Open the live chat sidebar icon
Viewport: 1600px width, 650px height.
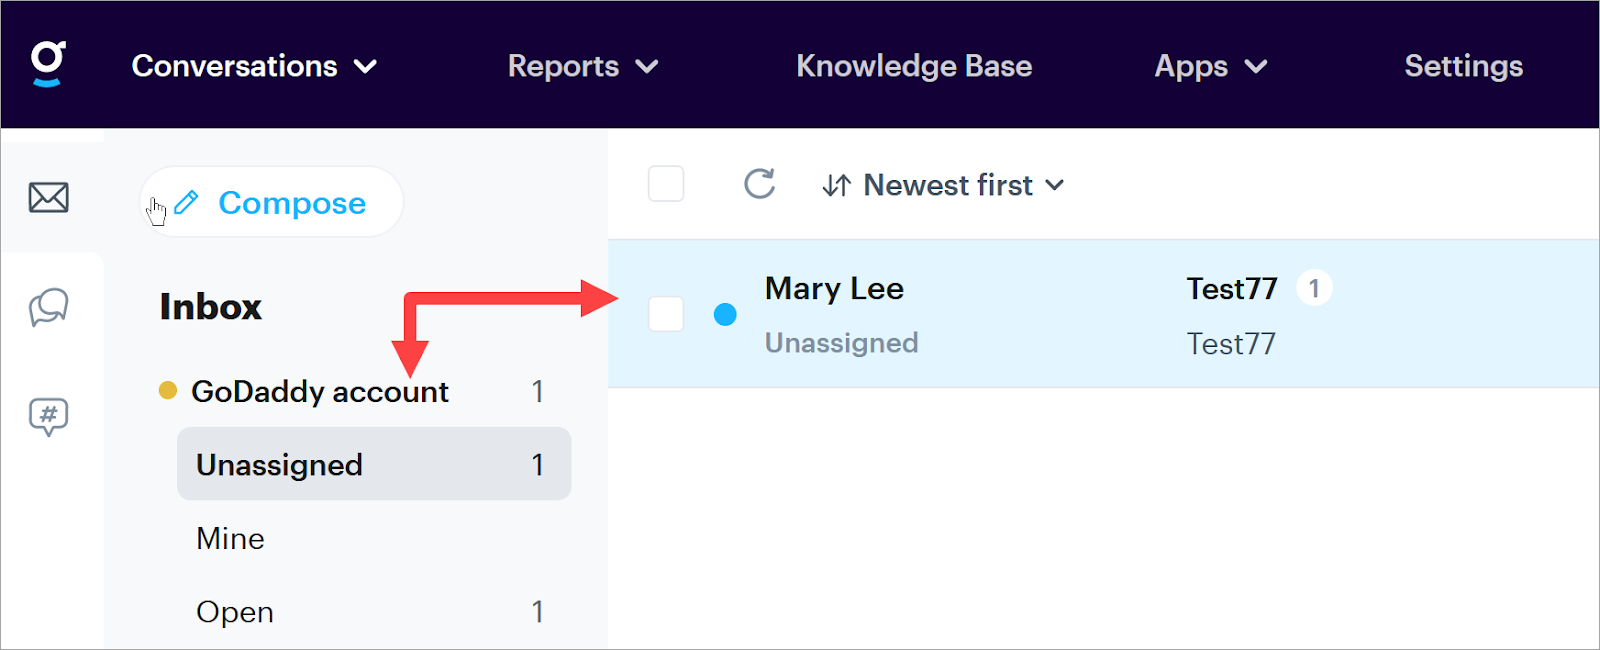[x=48, y=307]
